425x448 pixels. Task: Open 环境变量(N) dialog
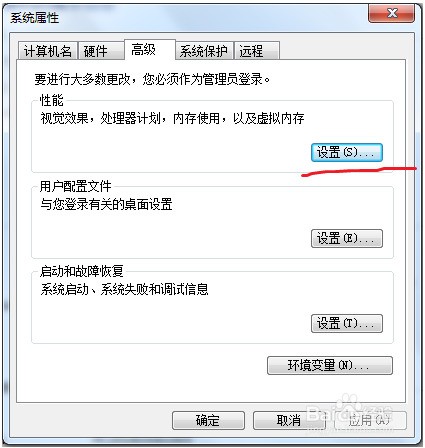point(330,366)
